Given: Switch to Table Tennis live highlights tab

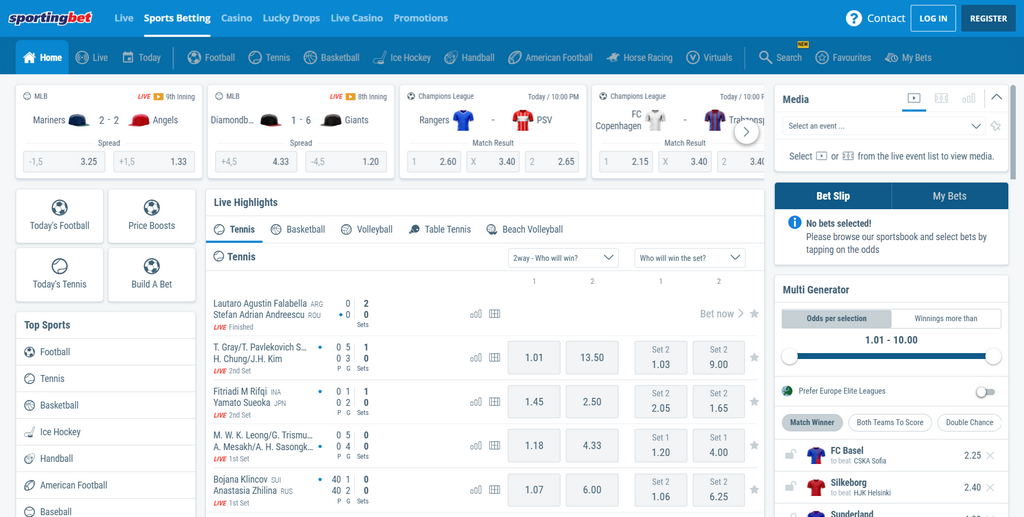Looking at the screenshot, I should click(439, 230).
